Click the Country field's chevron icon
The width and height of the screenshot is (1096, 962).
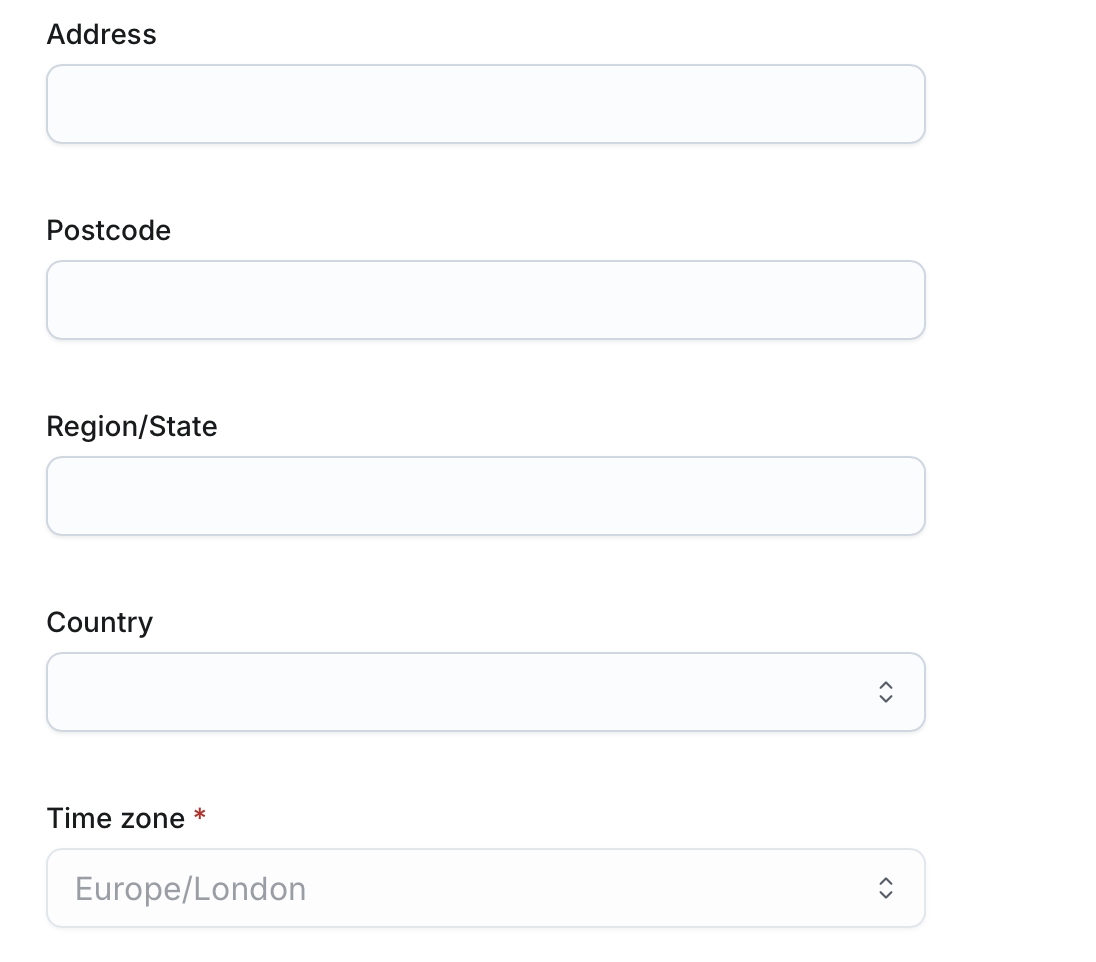[885, 692]
